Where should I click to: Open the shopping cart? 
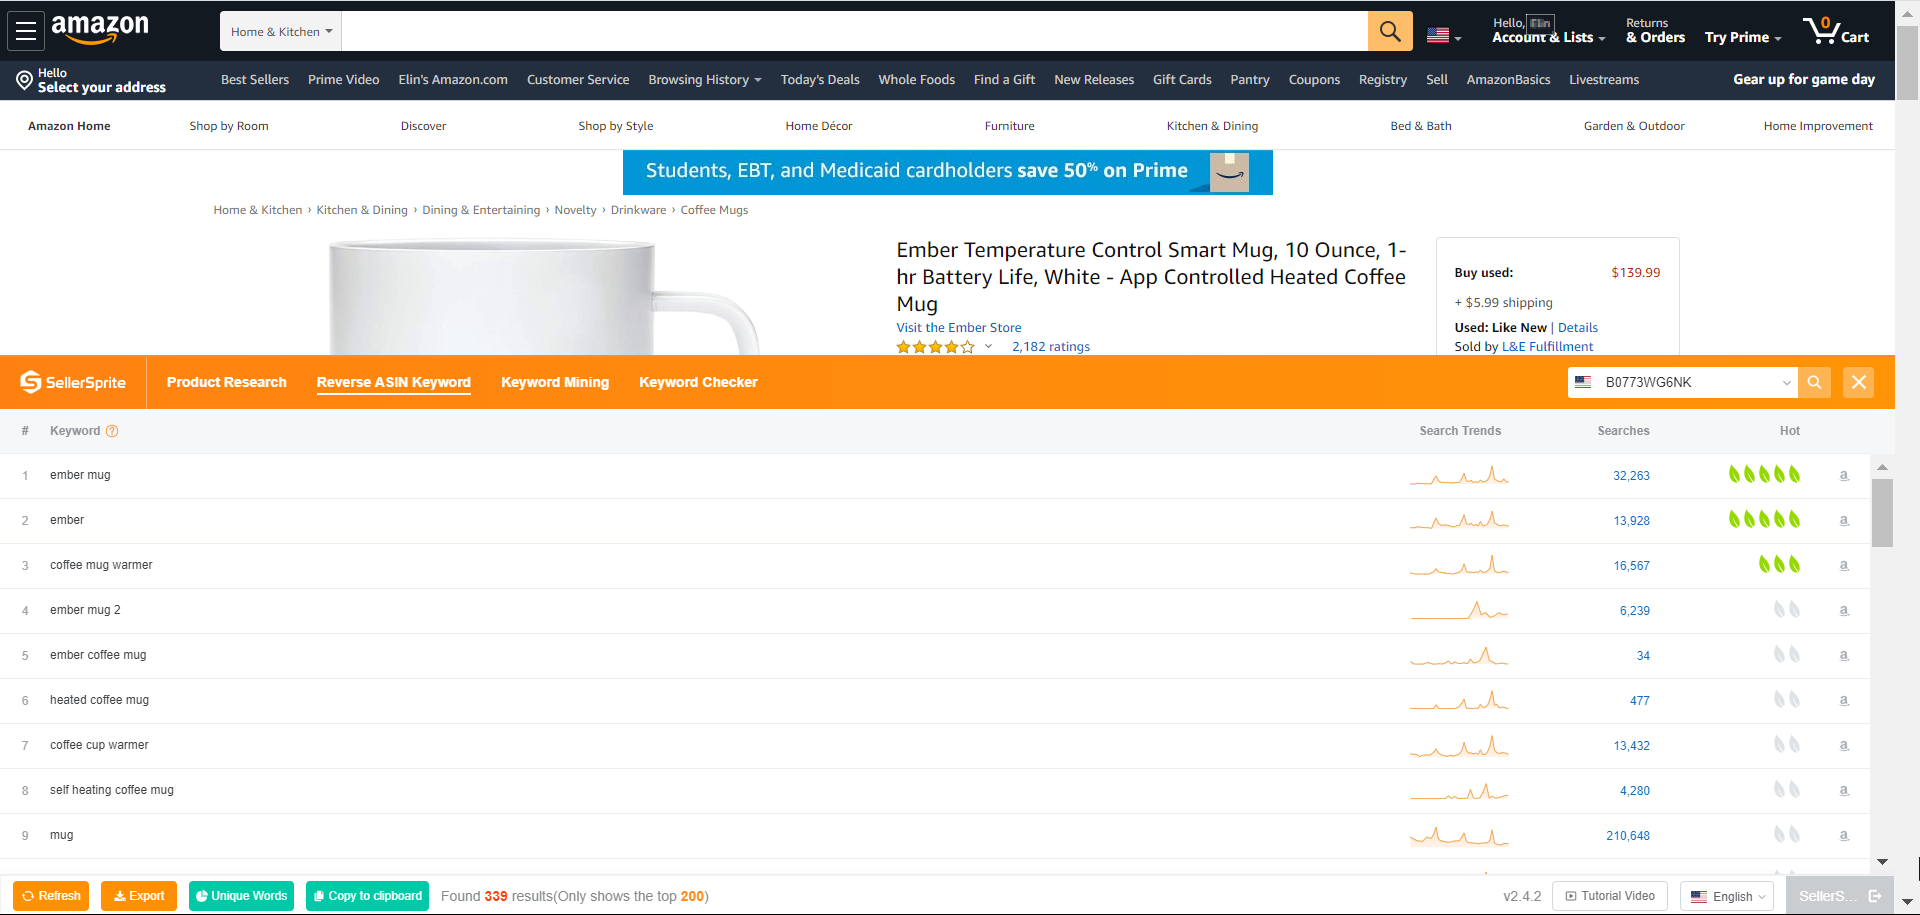click(1836, 31)
